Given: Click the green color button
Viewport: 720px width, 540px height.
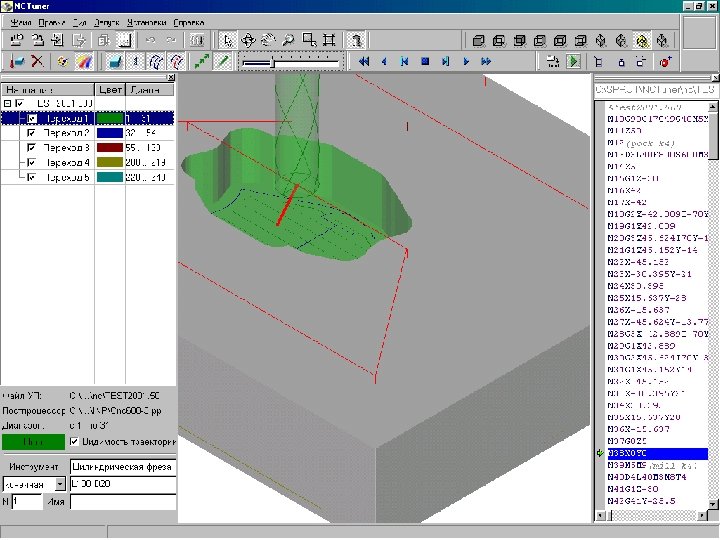Looking at the screenshot, I should click(x=31, y=441).
